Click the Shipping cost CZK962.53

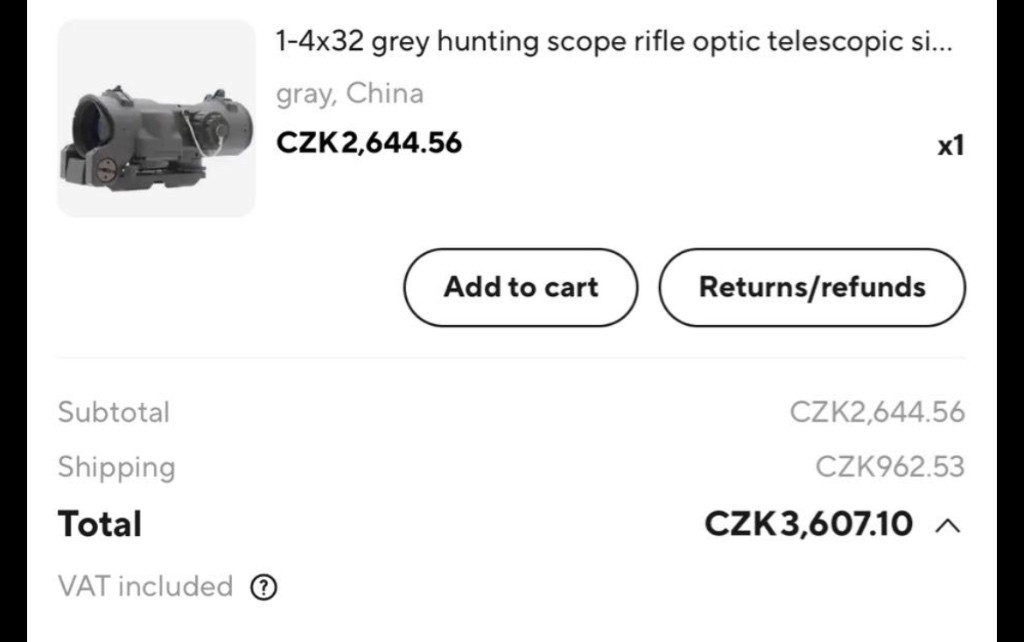pos(890,467)
